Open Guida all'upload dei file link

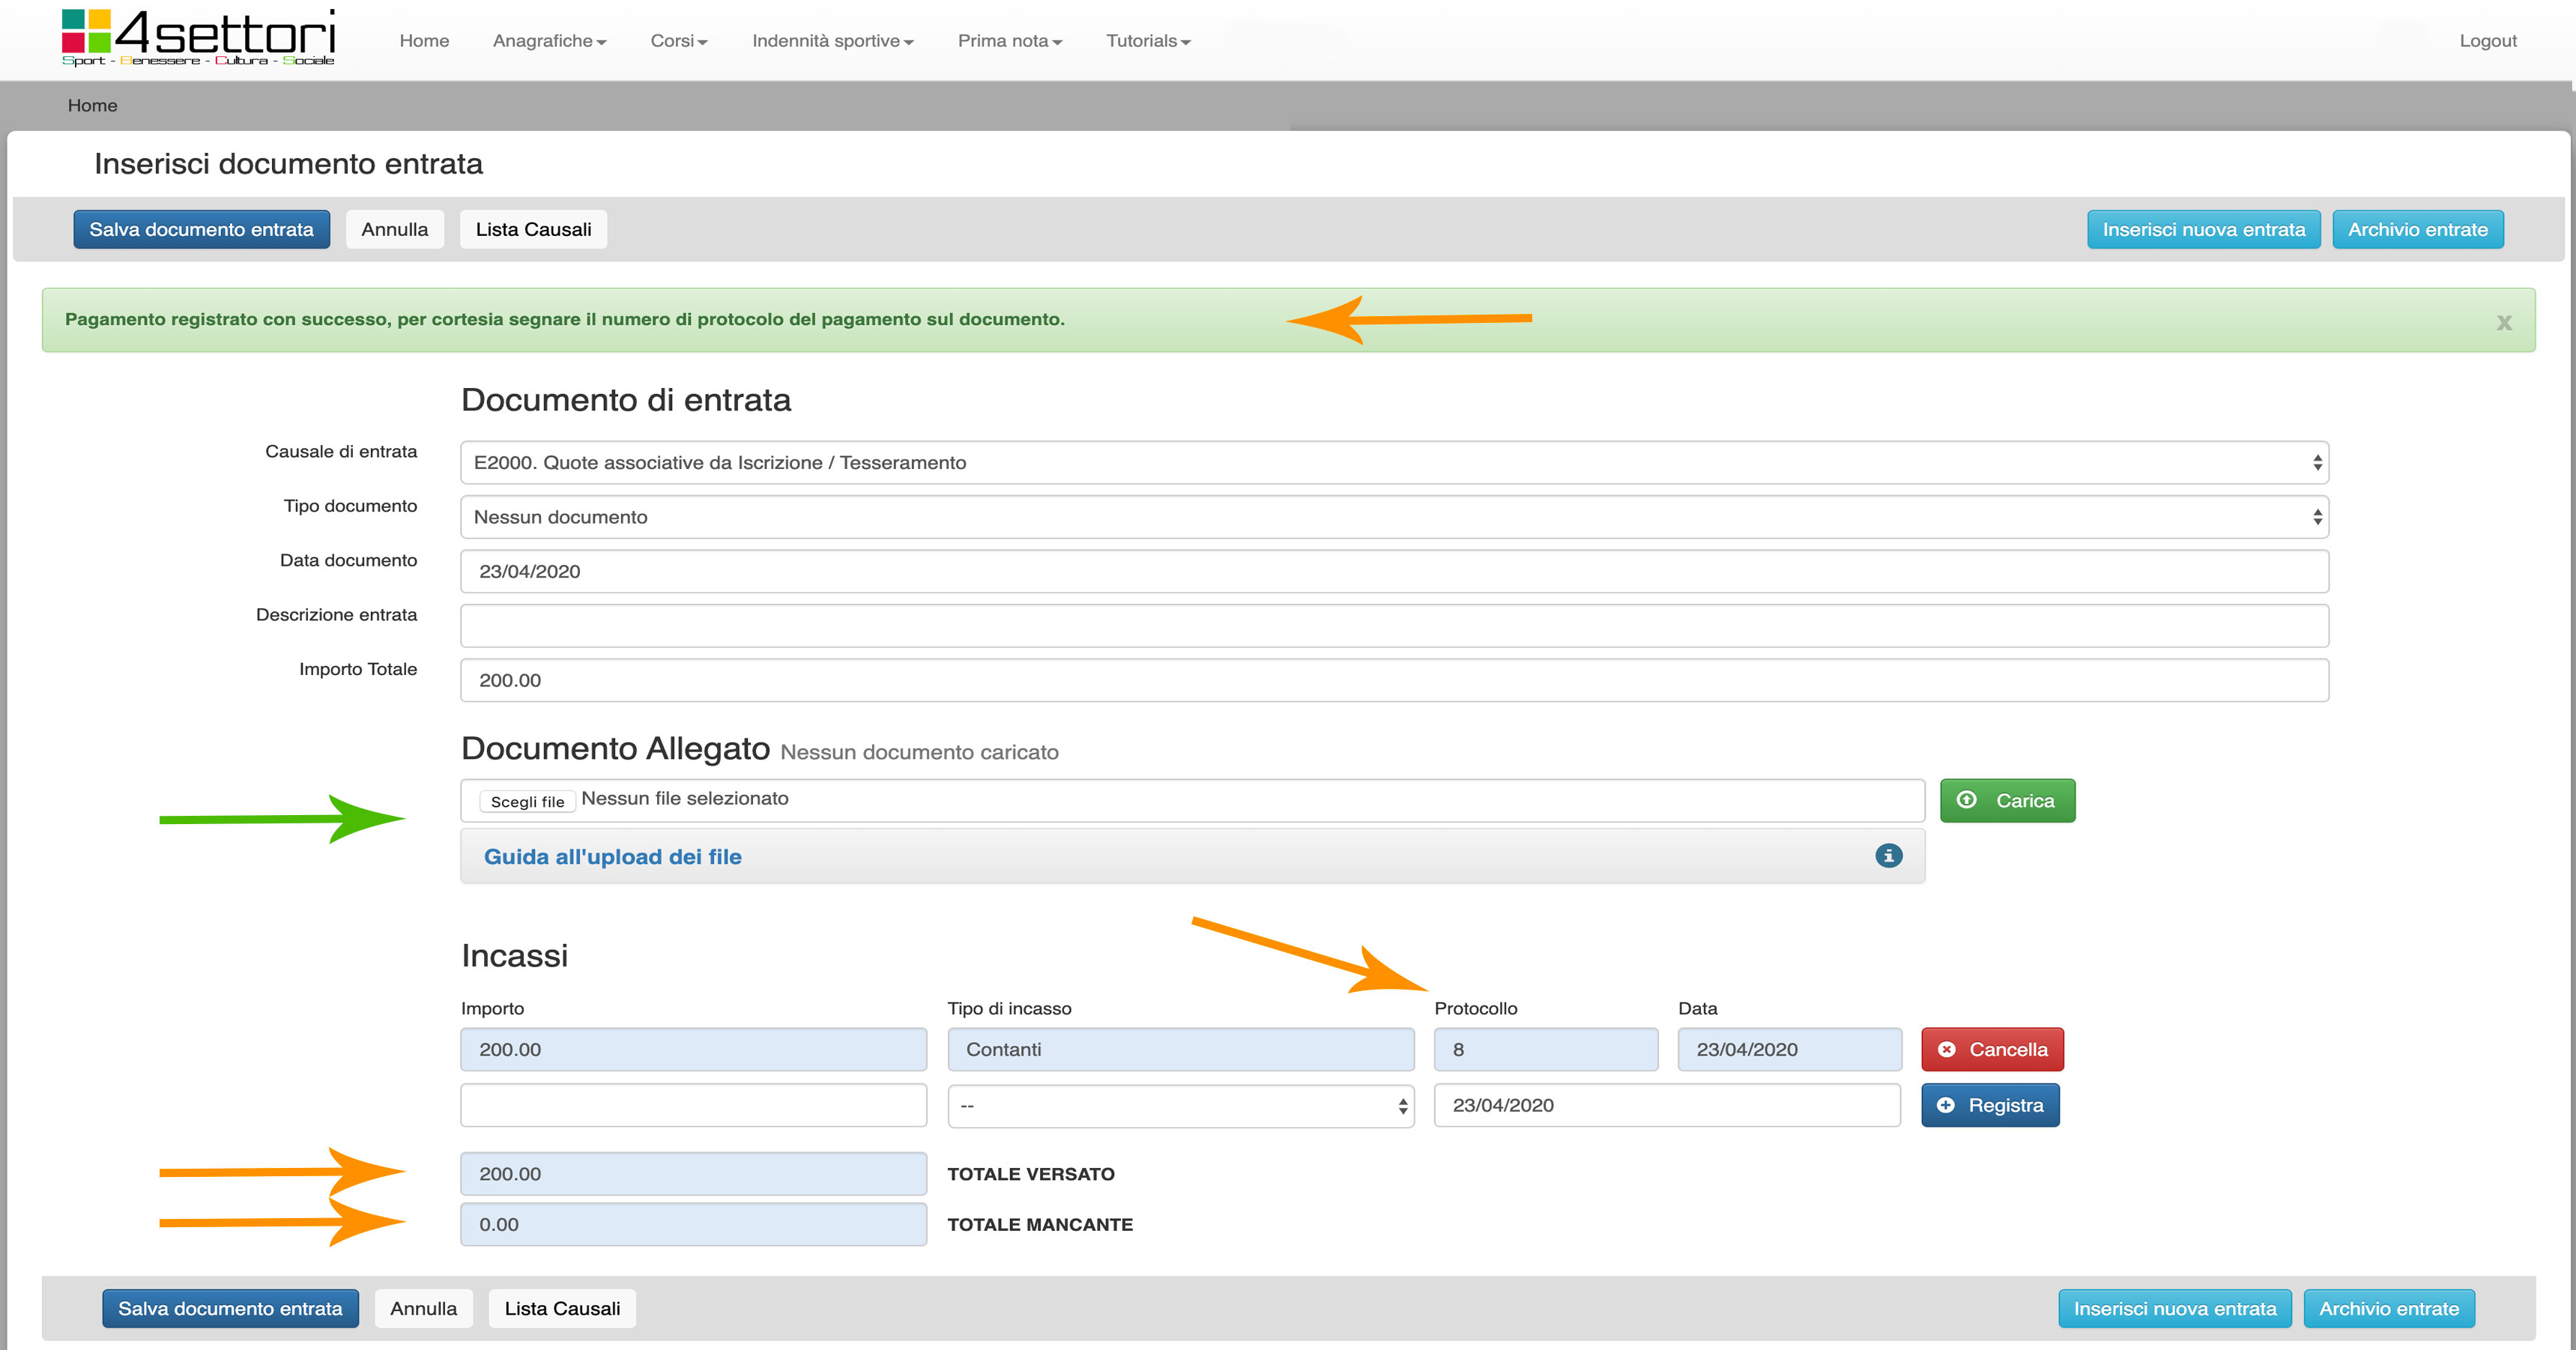(x=612, y=857)
